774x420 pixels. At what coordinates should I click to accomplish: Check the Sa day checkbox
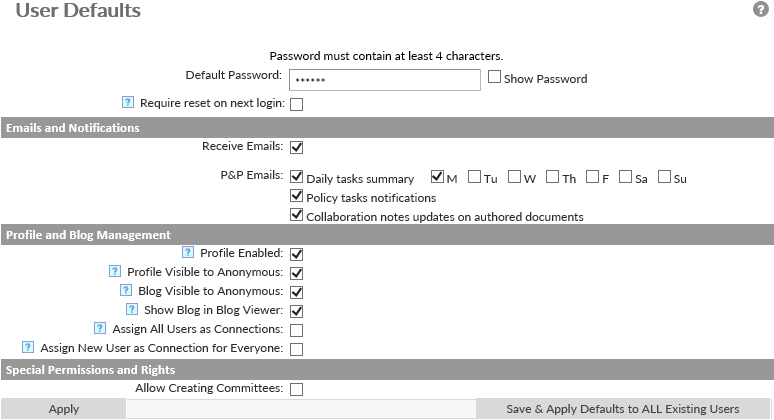tap(626, 178)
